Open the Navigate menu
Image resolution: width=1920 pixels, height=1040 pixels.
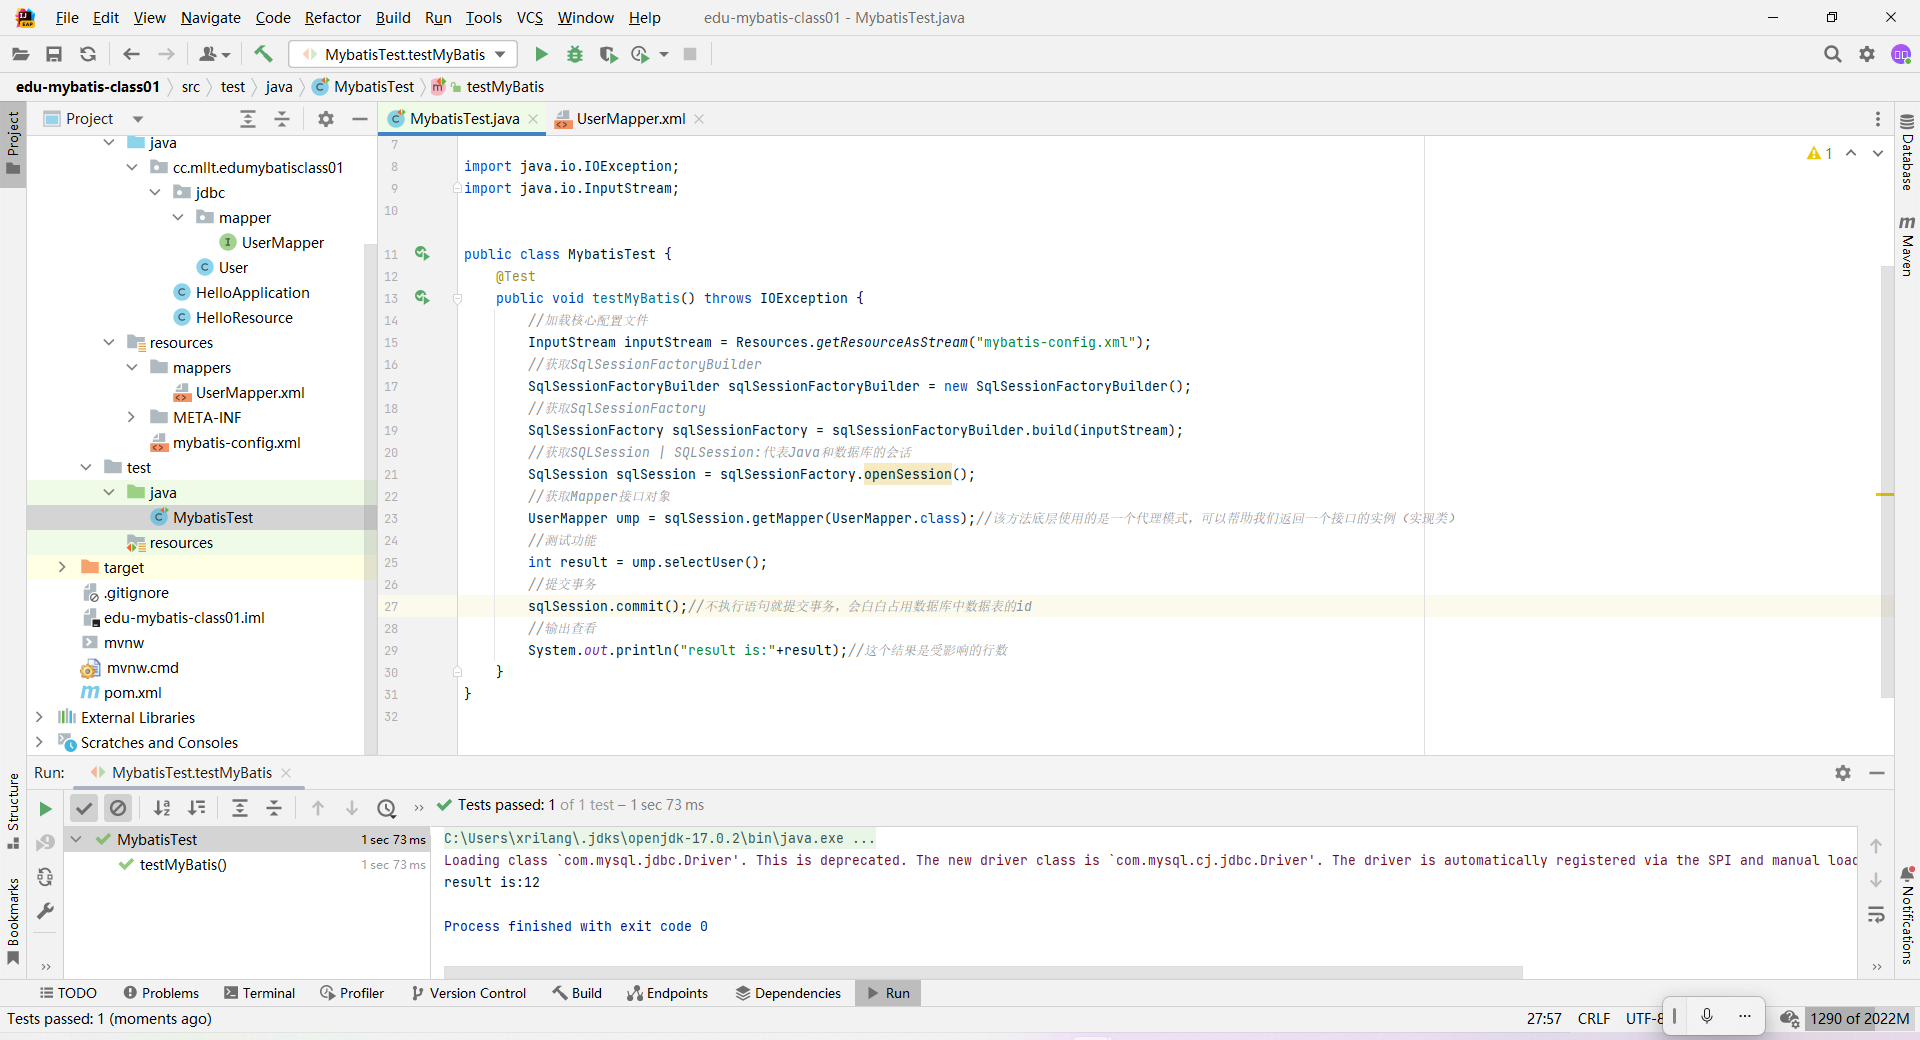[210, 18]
